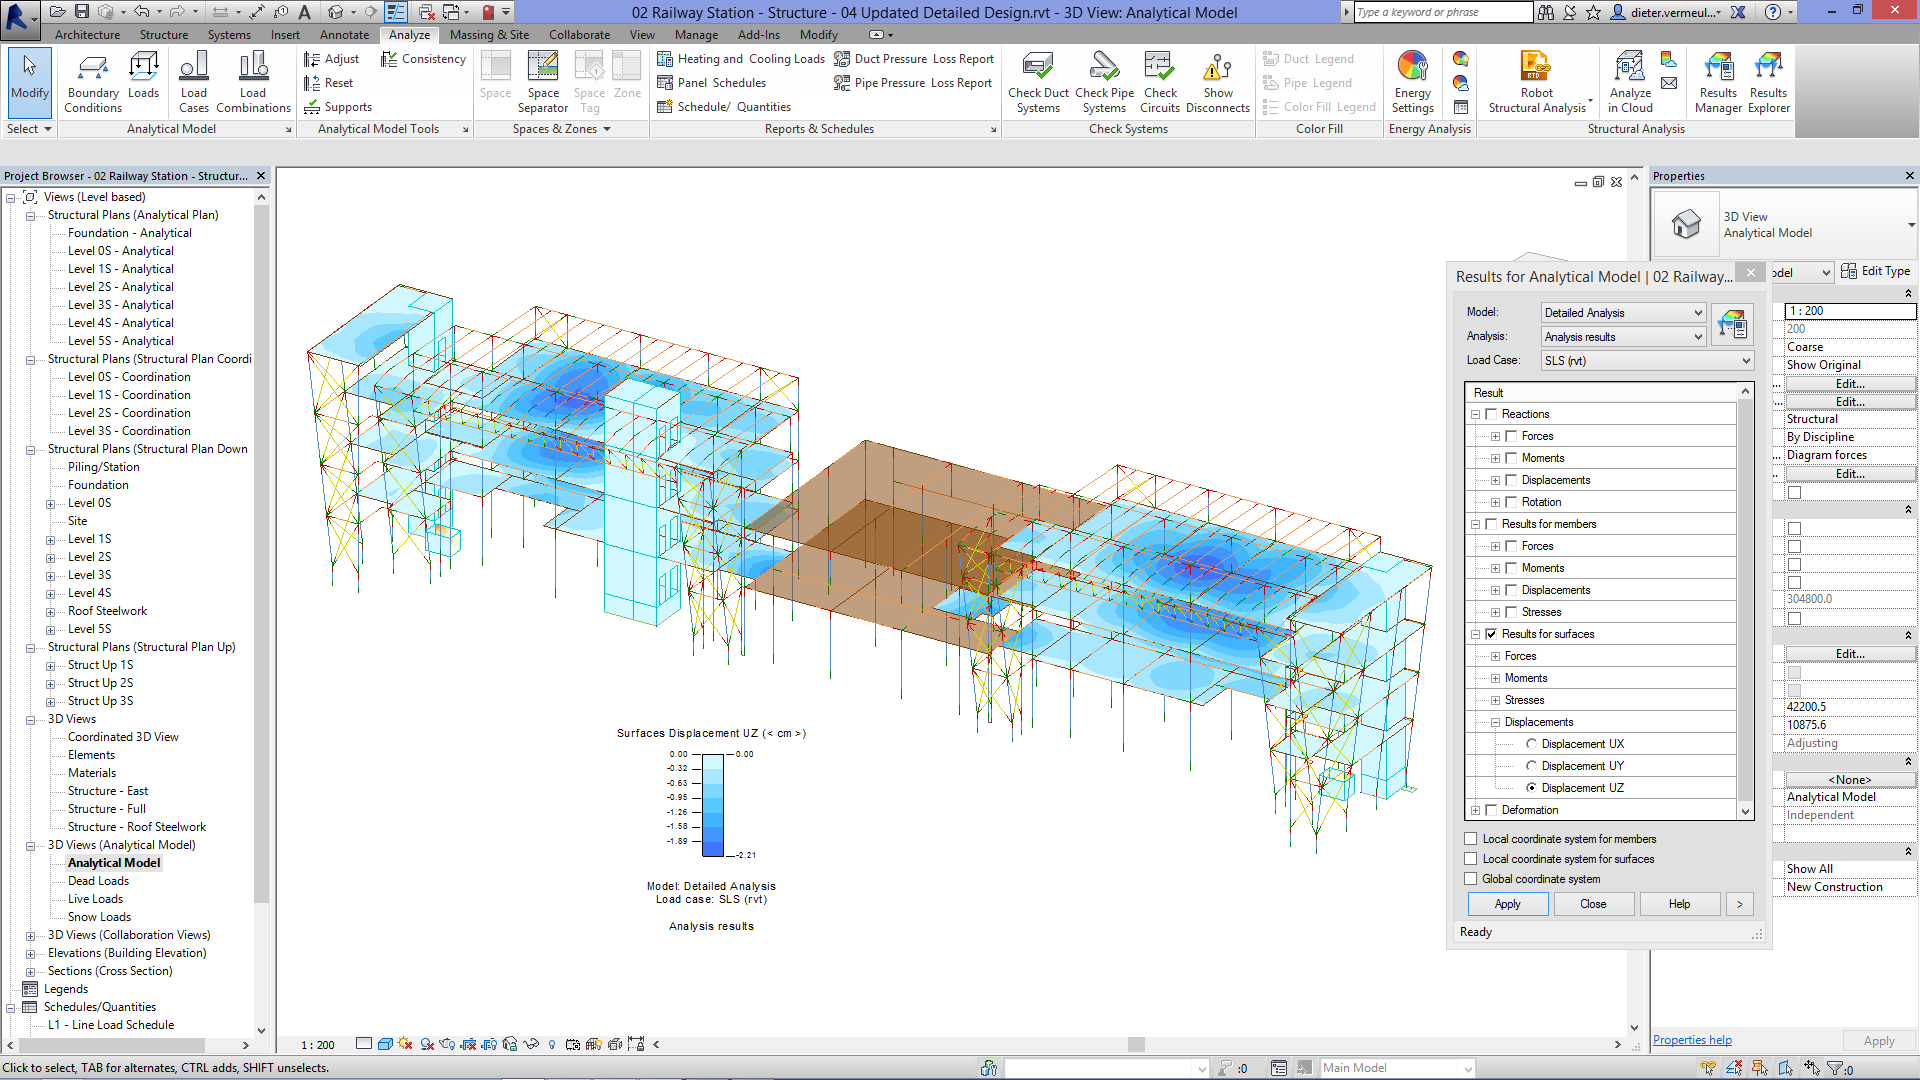The height and width of the screenshot is (1080, 1920).
Task: Open the Load Cases tool
Action: [x=194, y=82]
